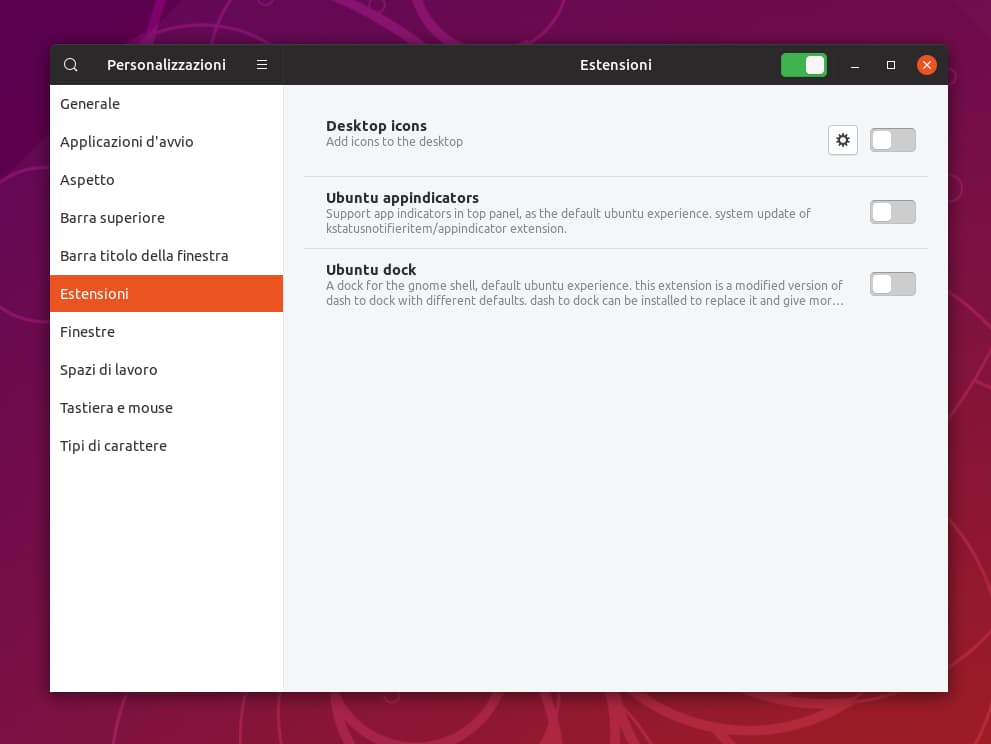Click the 'Add icons to the desktop' description
991x744 pixels.
pyautogui.click(x=394, y=142)
